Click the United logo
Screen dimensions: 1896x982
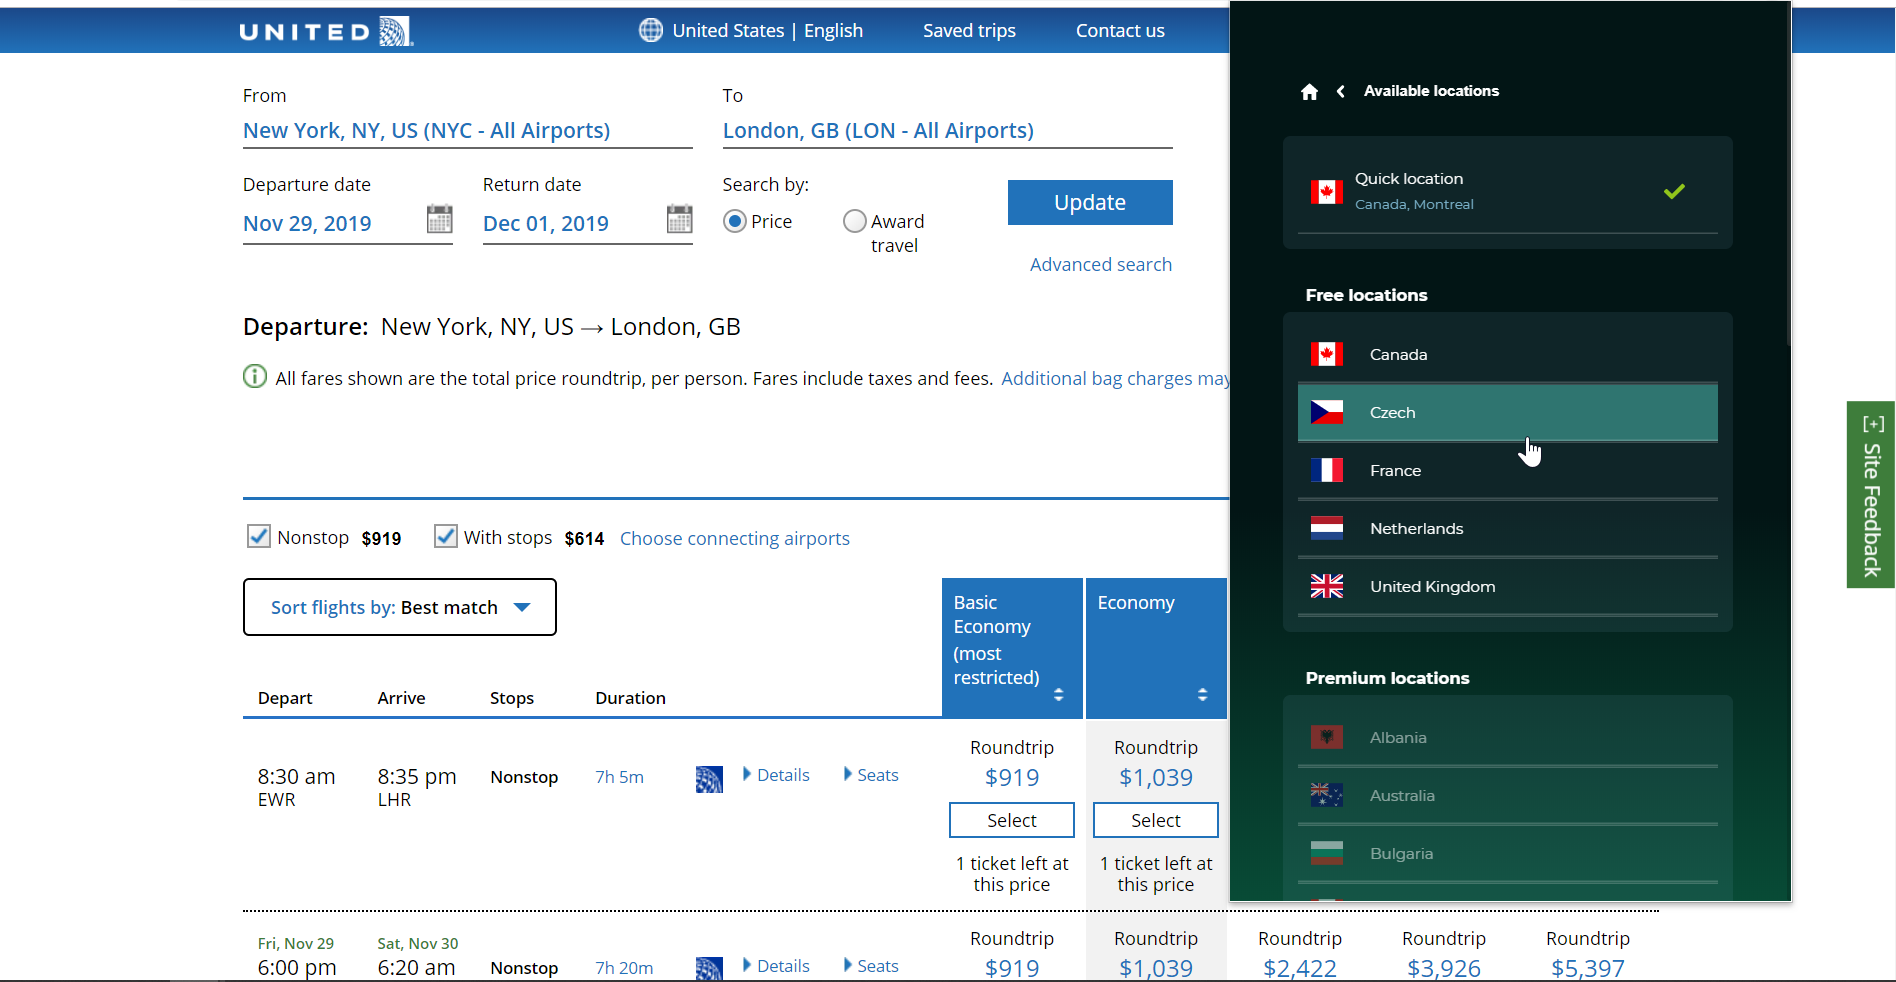tap(326, 31)
